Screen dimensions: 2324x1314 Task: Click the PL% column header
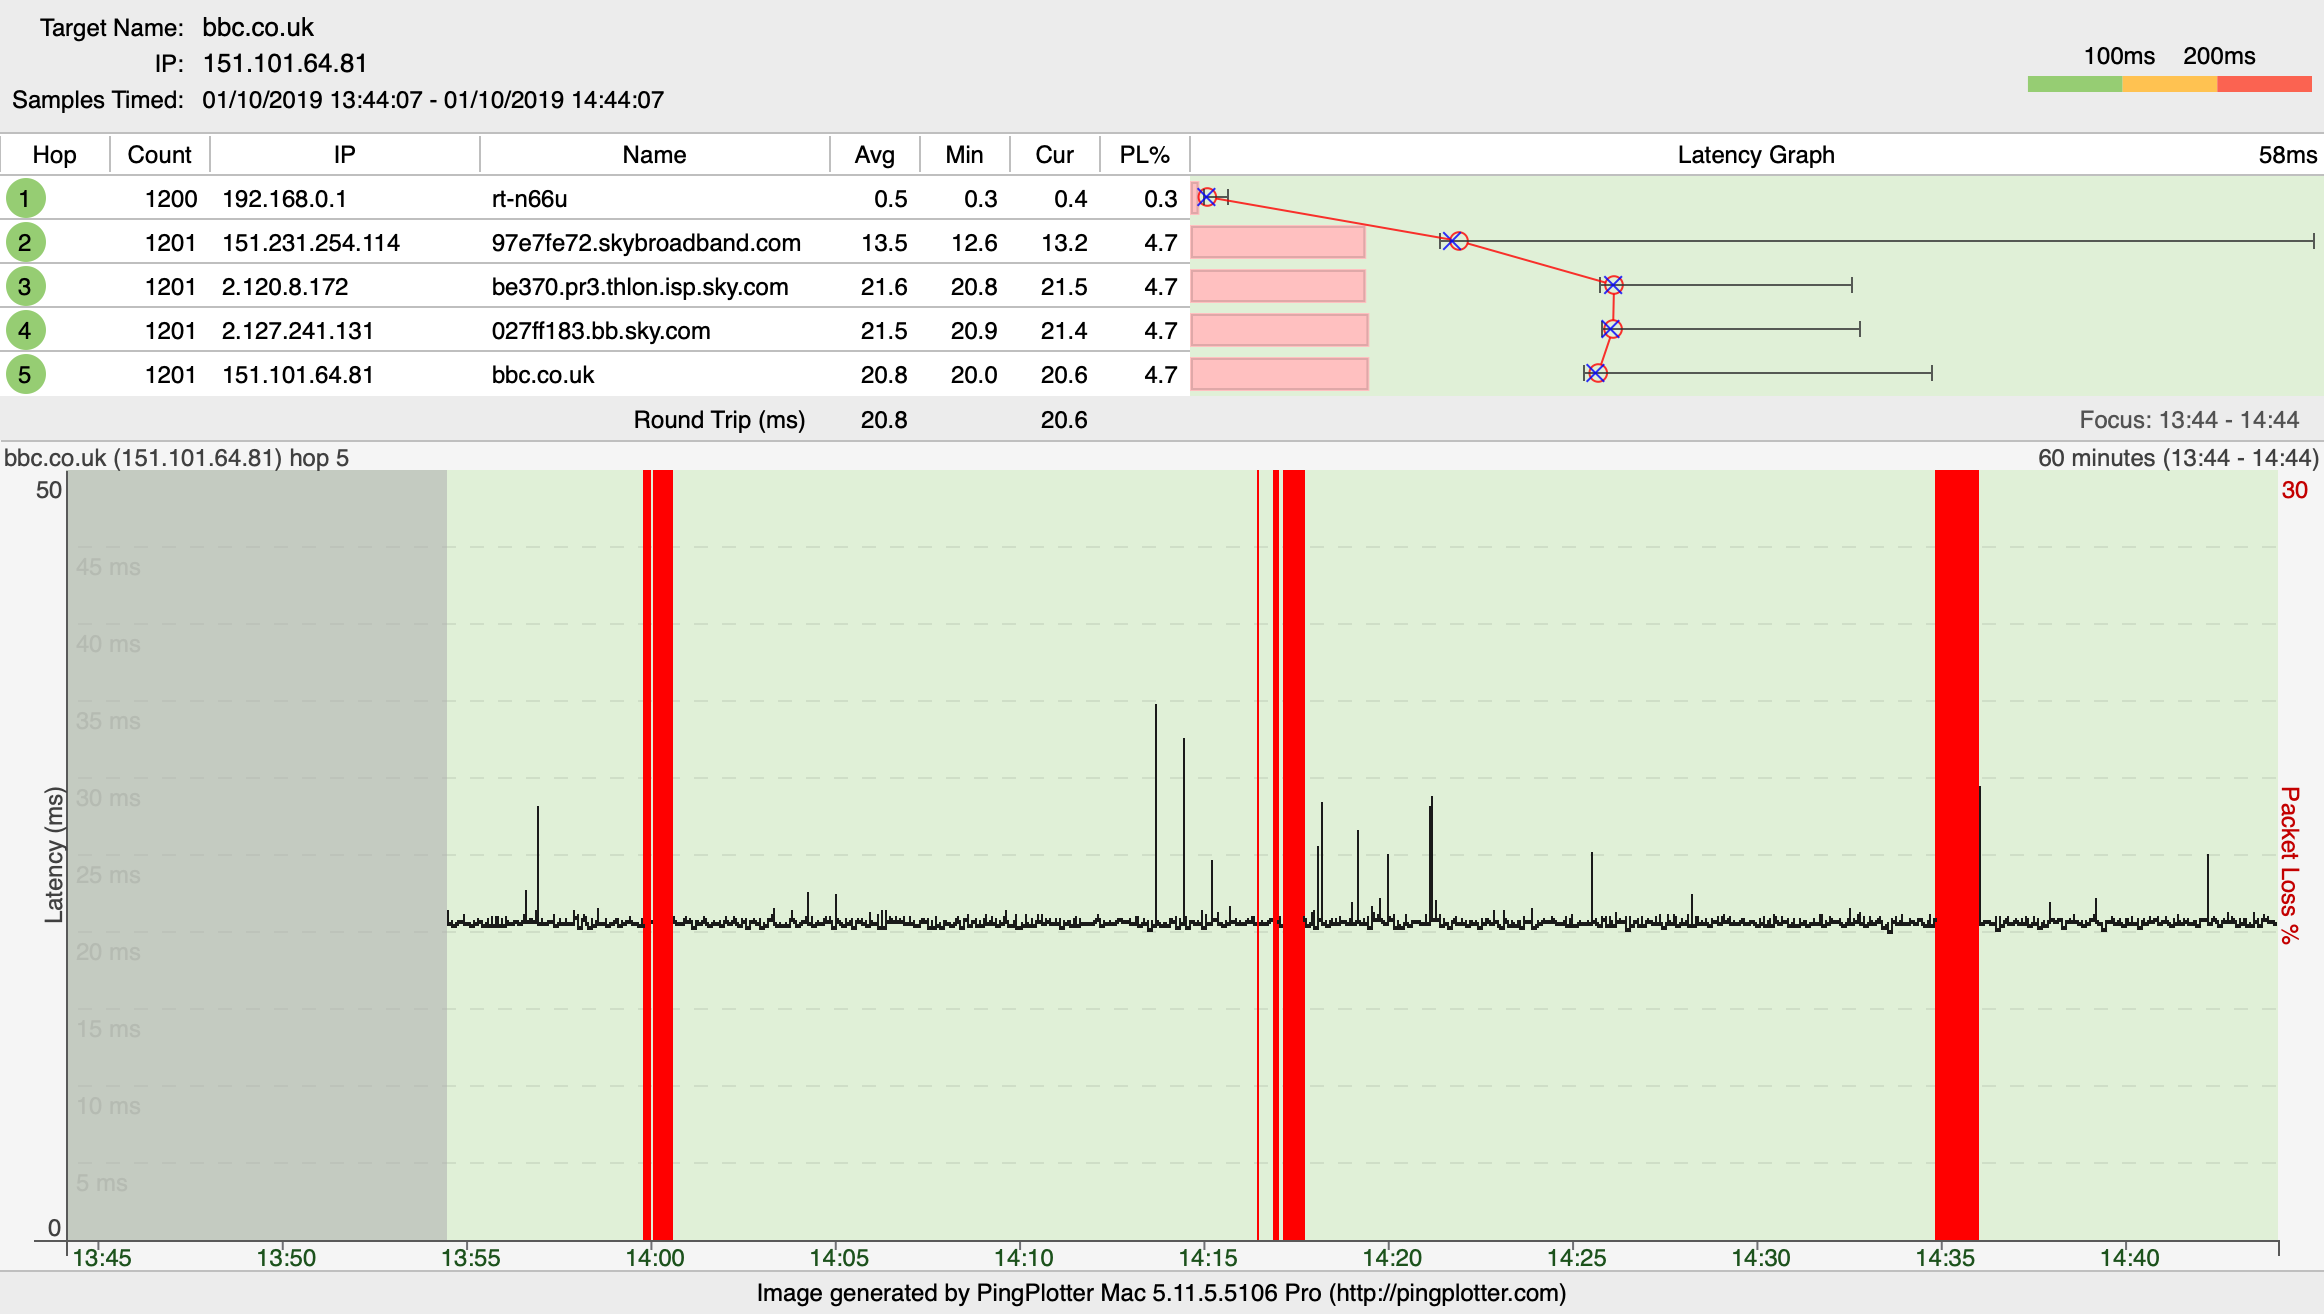pos(1144,155)
